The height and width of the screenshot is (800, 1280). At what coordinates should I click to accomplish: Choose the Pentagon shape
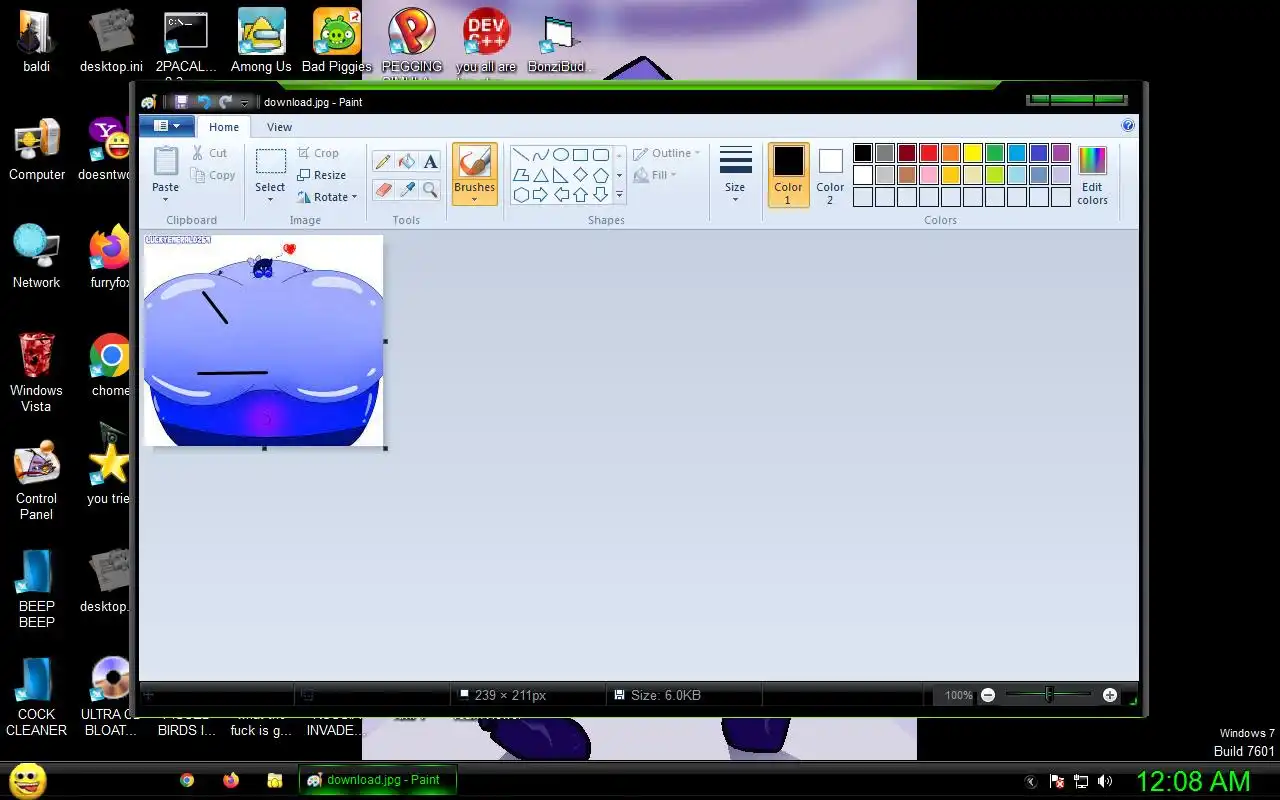(x=601, y=175)
